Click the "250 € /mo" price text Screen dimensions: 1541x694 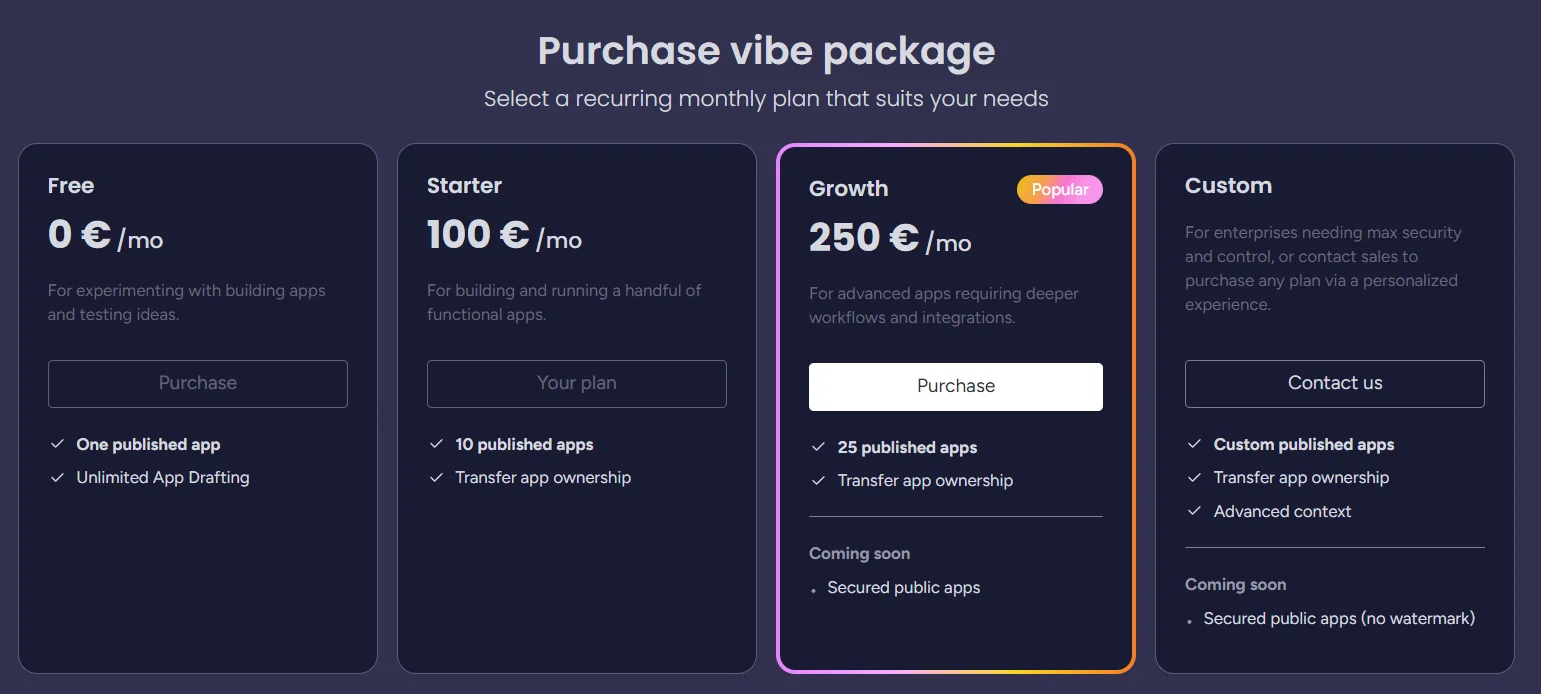pyautogui.click(x=890, y=239)
